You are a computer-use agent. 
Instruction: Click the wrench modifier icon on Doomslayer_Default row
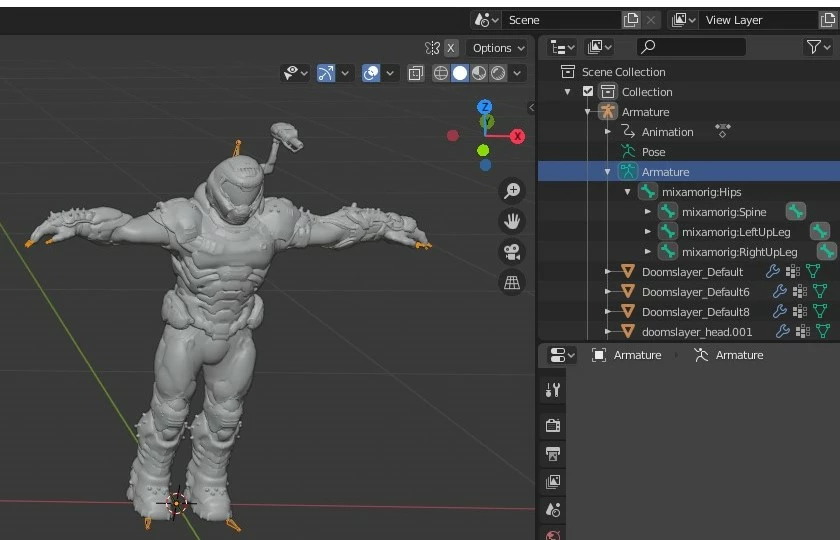pyautogui.click(x=772, y=271)
